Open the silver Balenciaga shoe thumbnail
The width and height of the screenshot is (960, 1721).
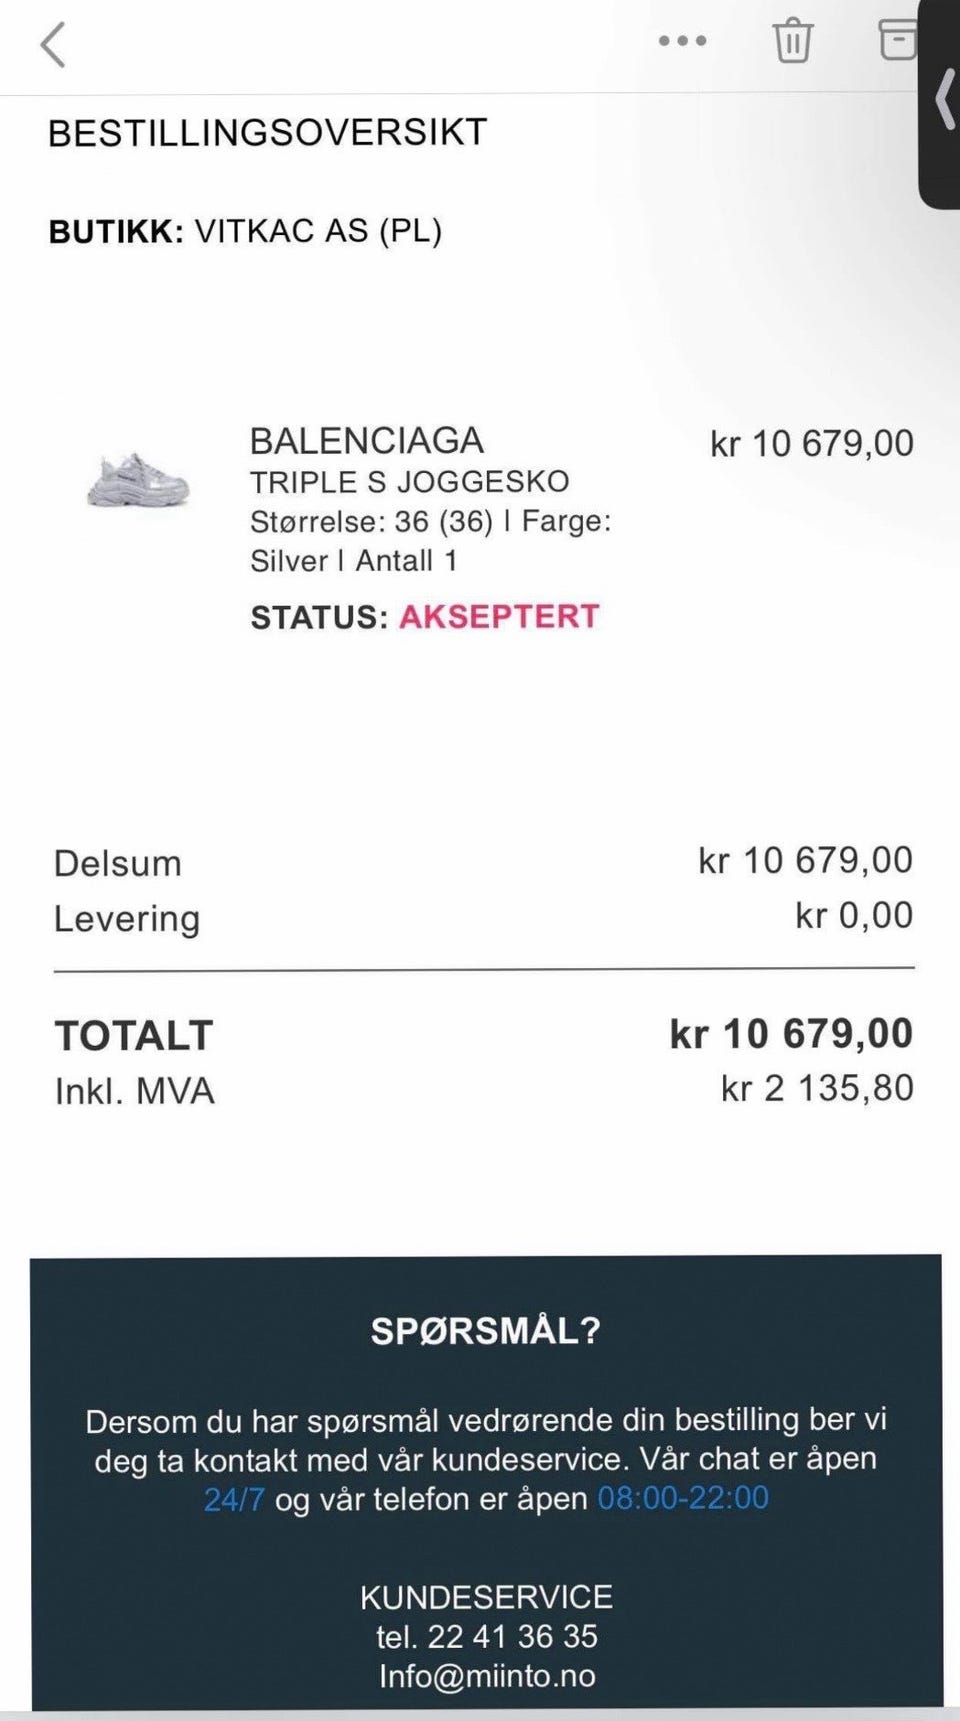tap(138, 480)
